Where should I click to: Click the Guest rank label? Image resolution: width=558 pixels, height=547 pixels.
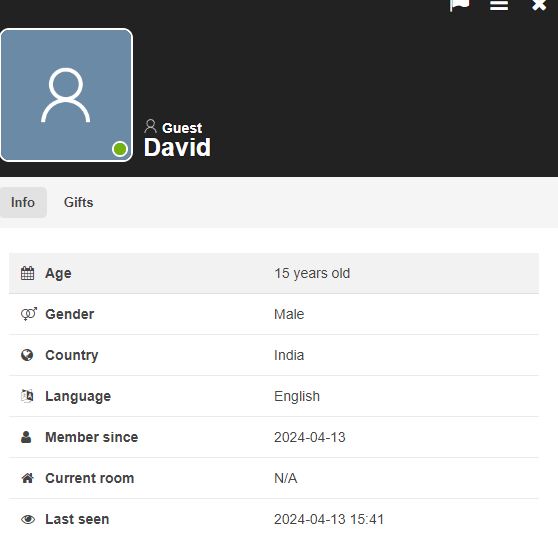coord(182,128)
